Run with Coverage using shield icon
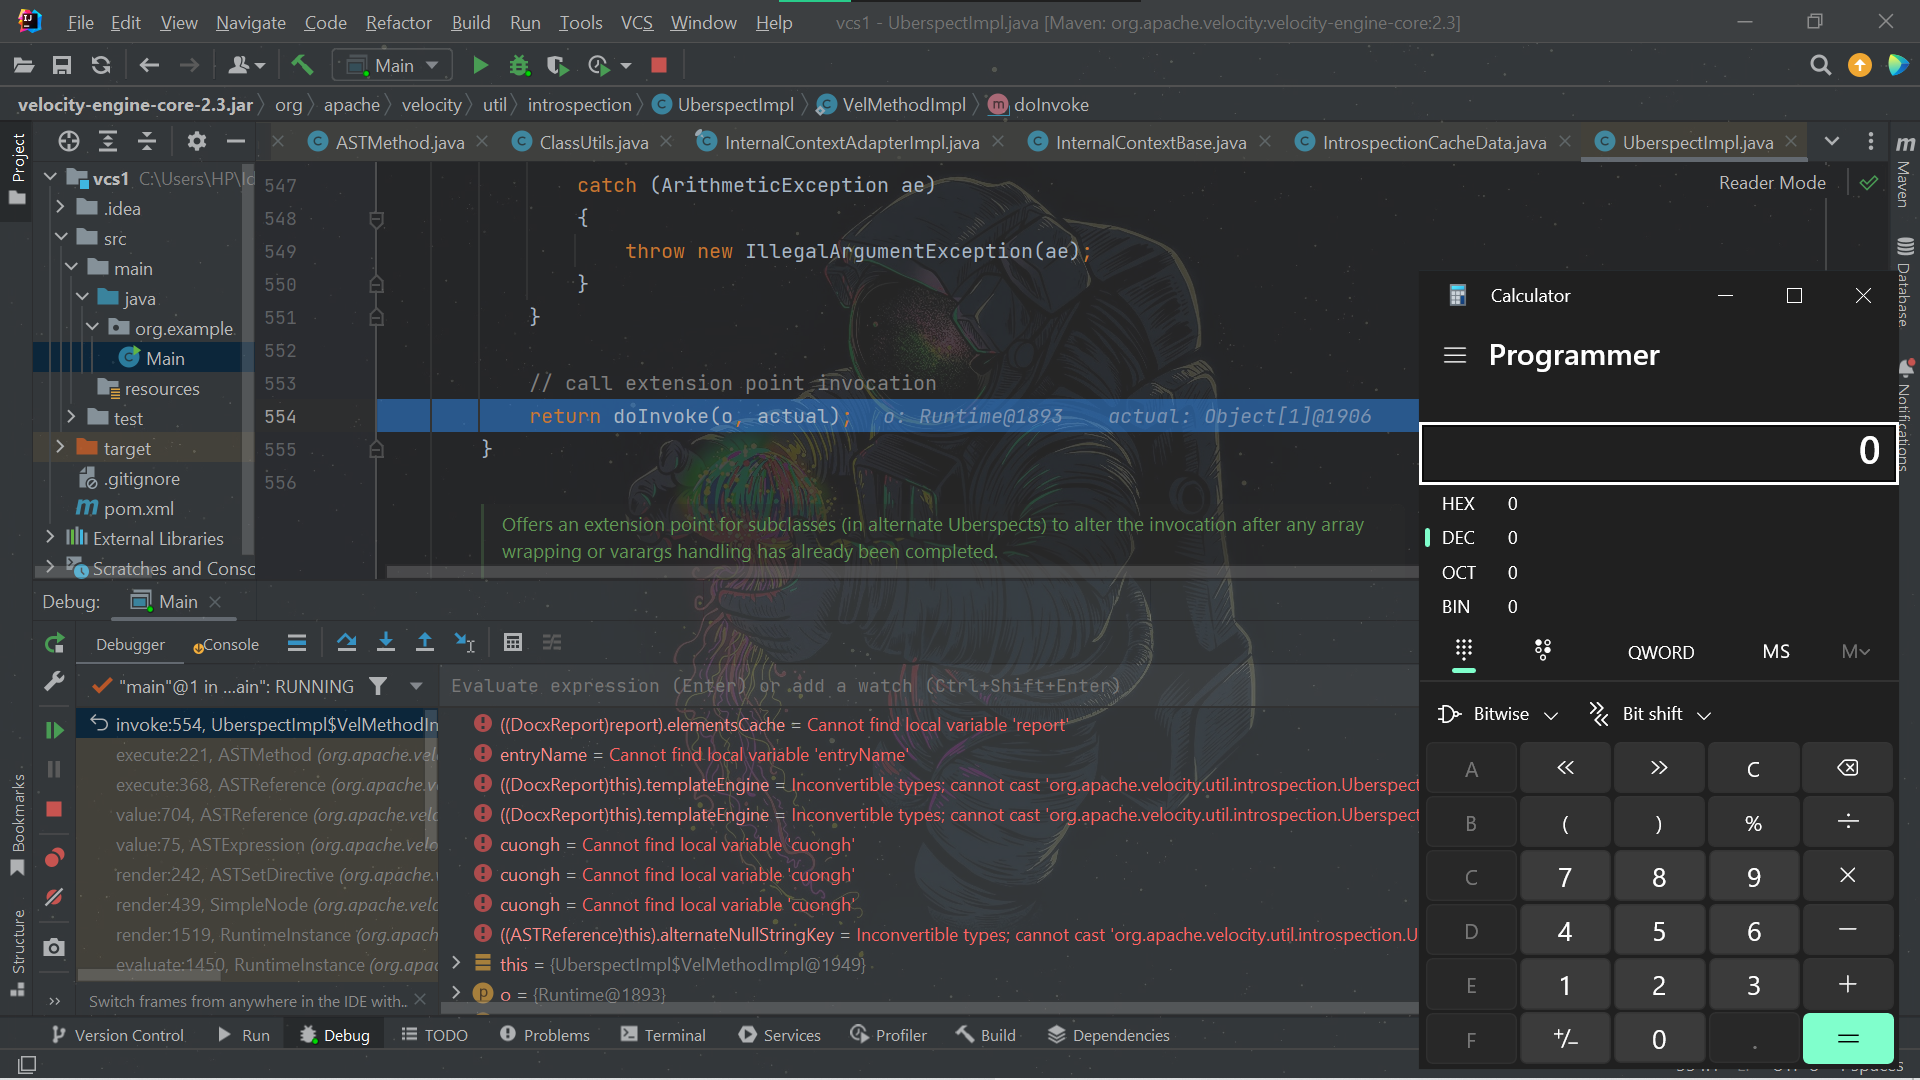This screenshot has width=1920, height=1080. (558, 66)
